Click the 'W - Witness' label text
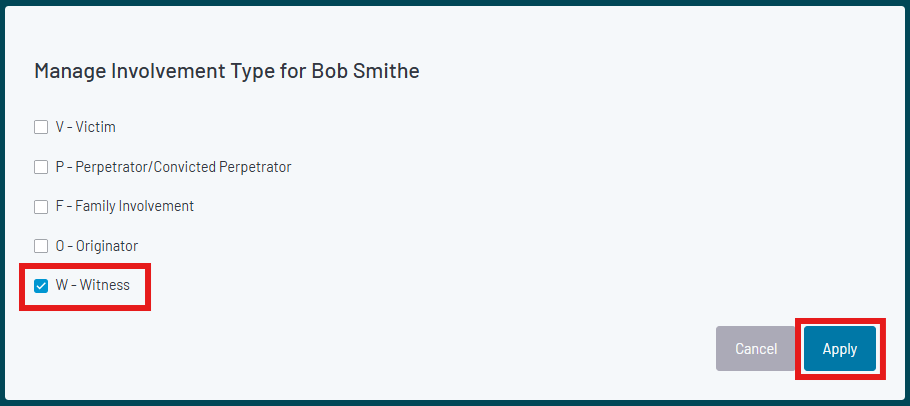This screenshot has width=910, height=406. (93, 285)
